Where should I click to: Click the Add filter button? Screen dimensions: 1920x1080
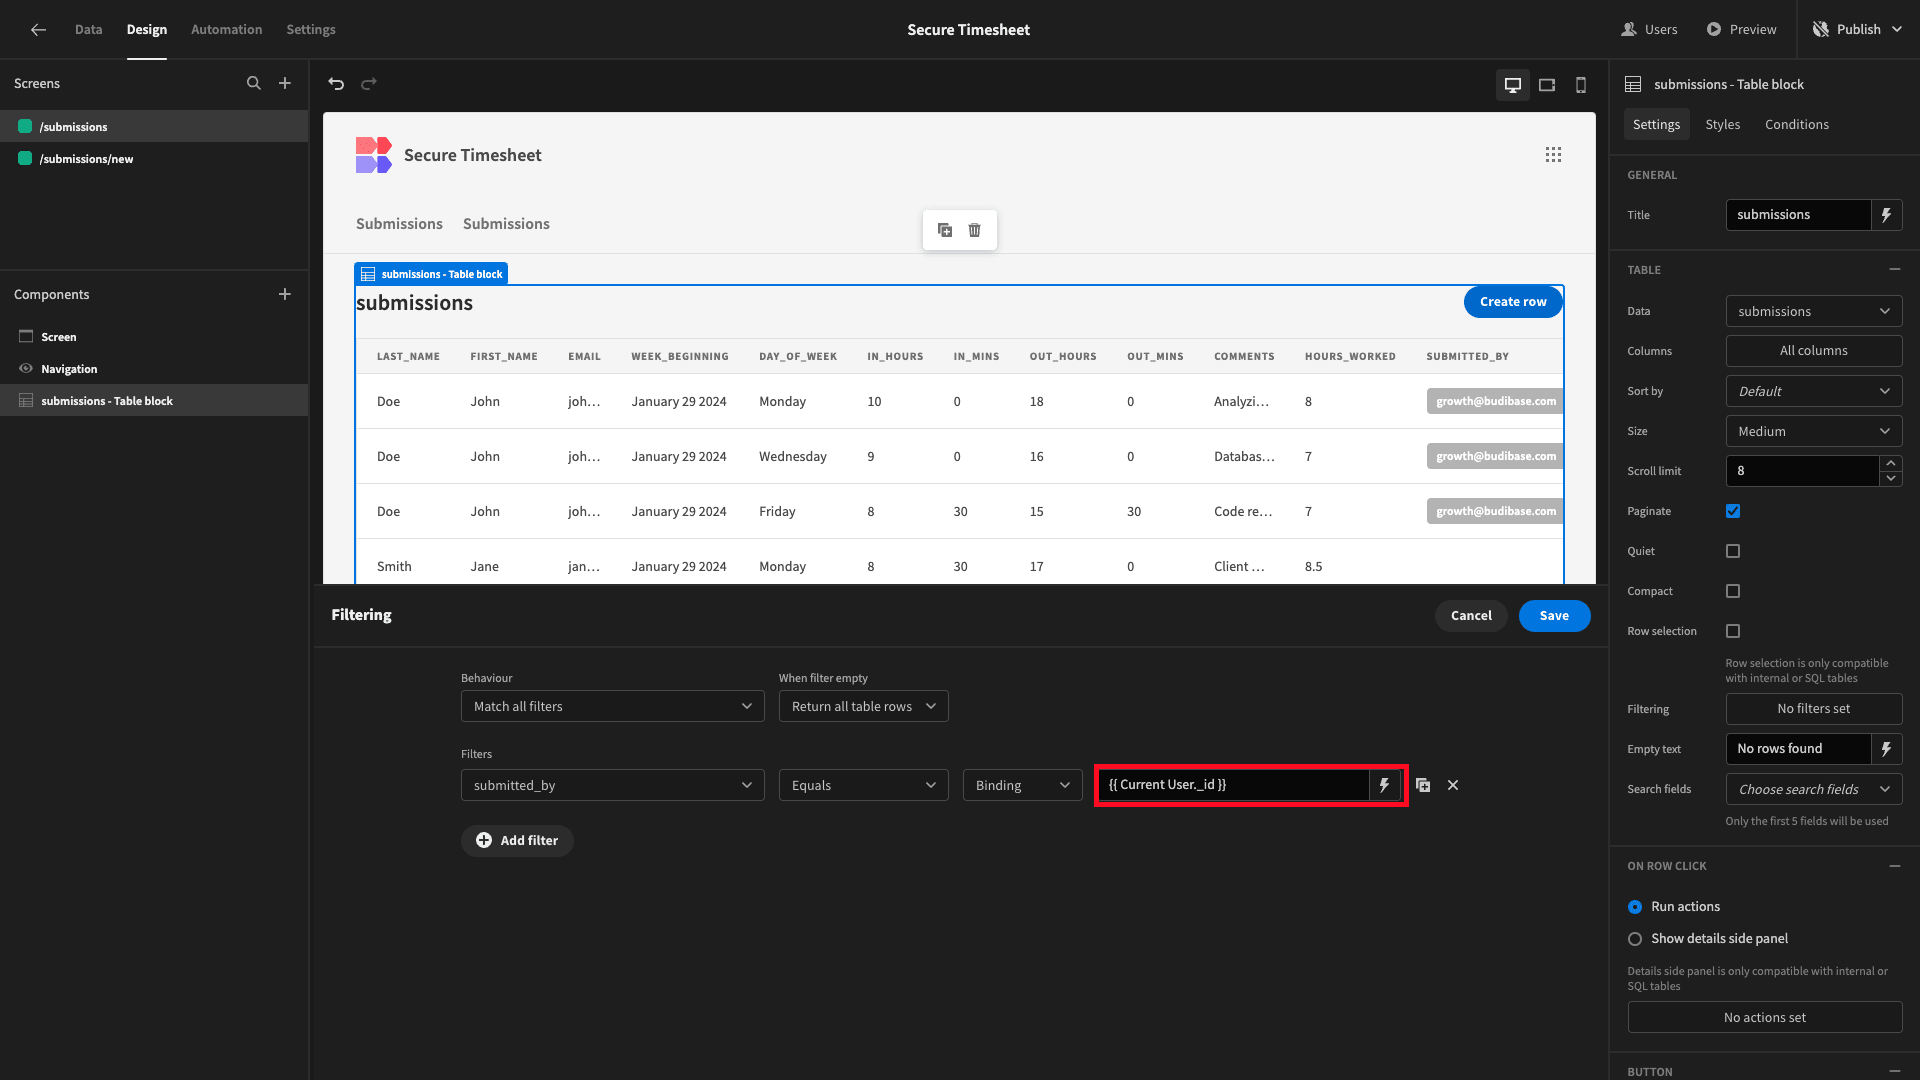[517, 841]
